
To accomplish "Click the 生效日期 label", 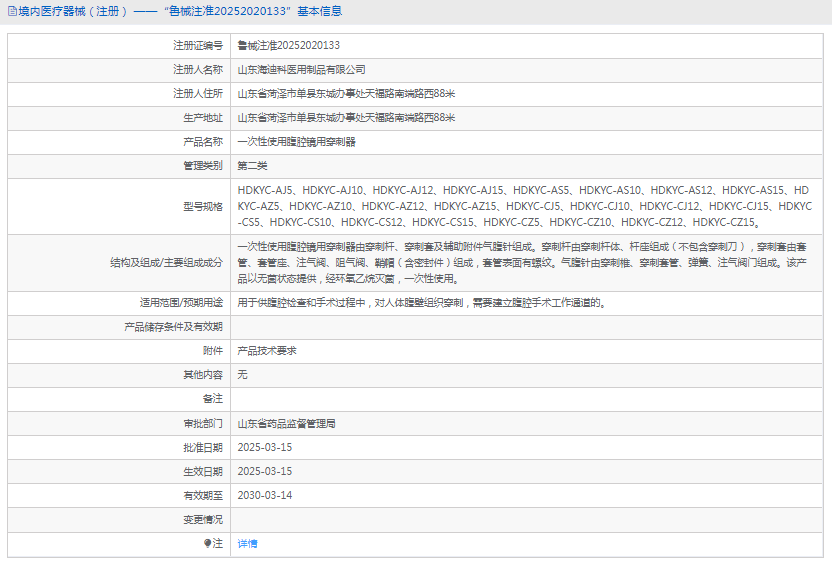I will coord(203,471).
